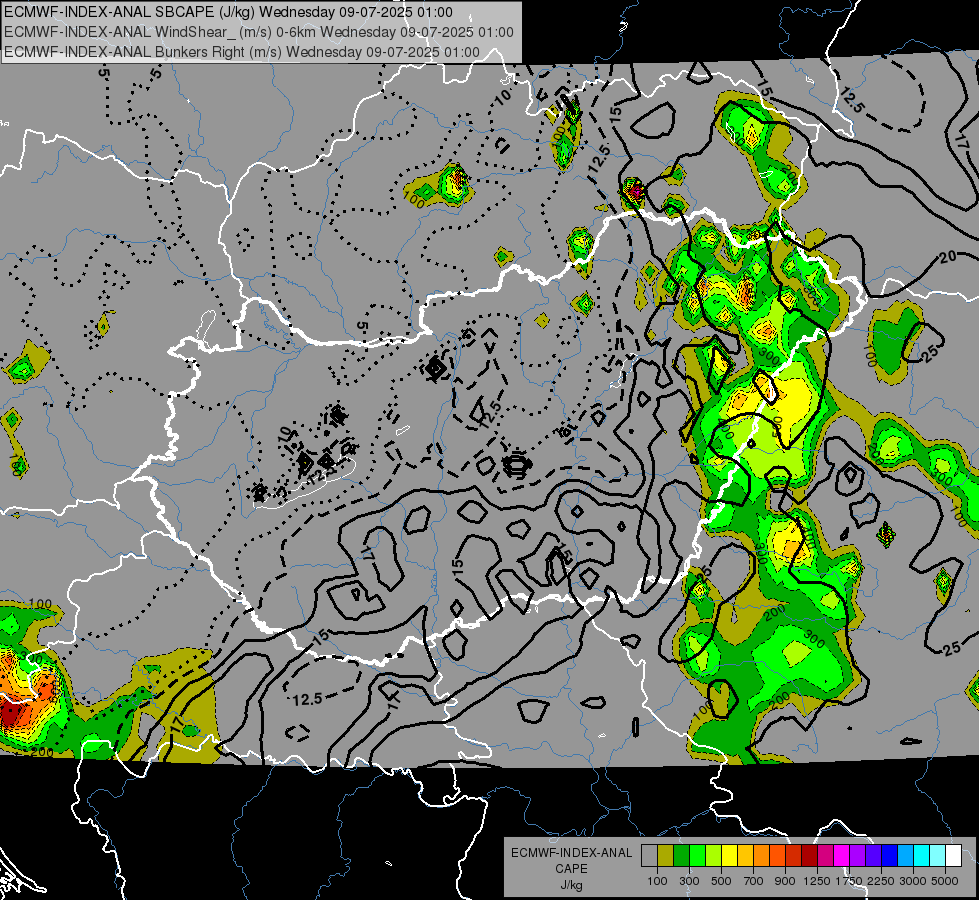The image size is (979, 900).
Task: Select the orange-red swatch left of 900
Action: click(777, 856)
